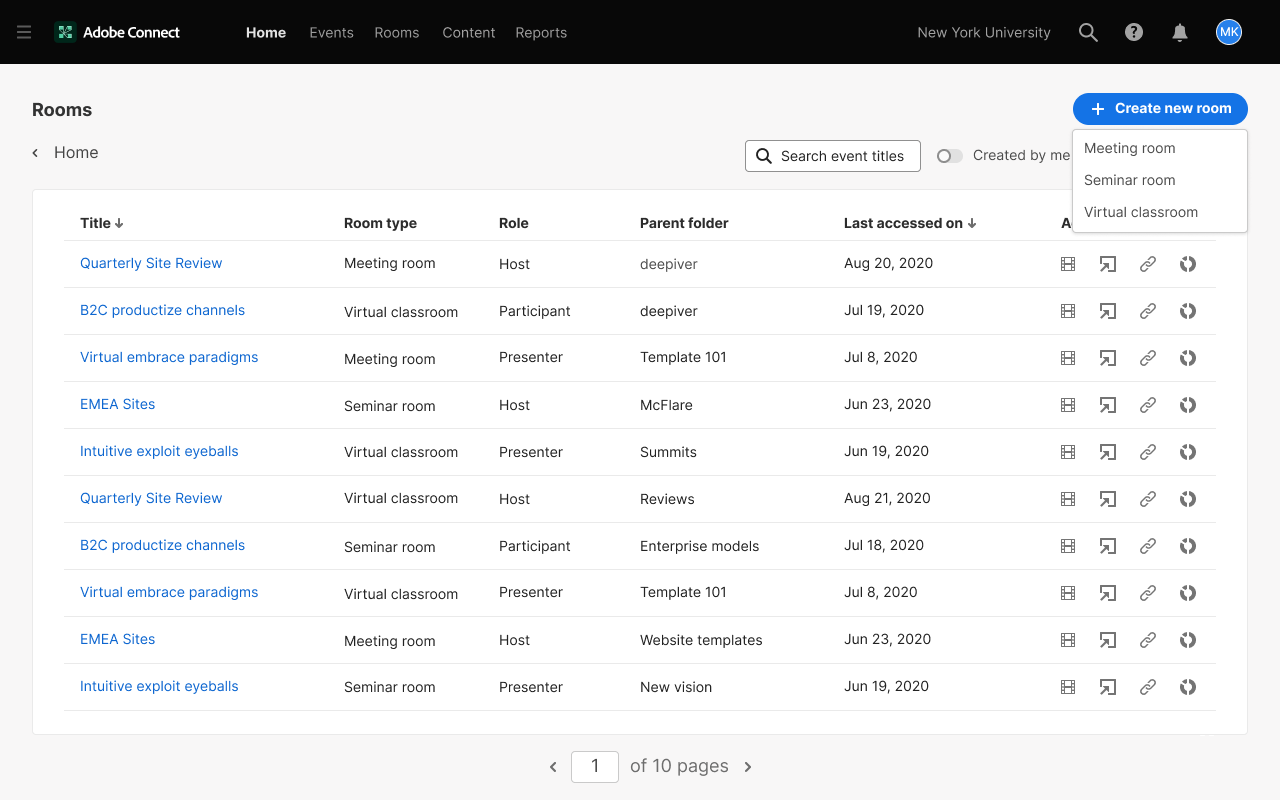Viewport: 1280px width, 800px height.
Task: Go to the Home nav tab
Action: (x=266, y=32)
